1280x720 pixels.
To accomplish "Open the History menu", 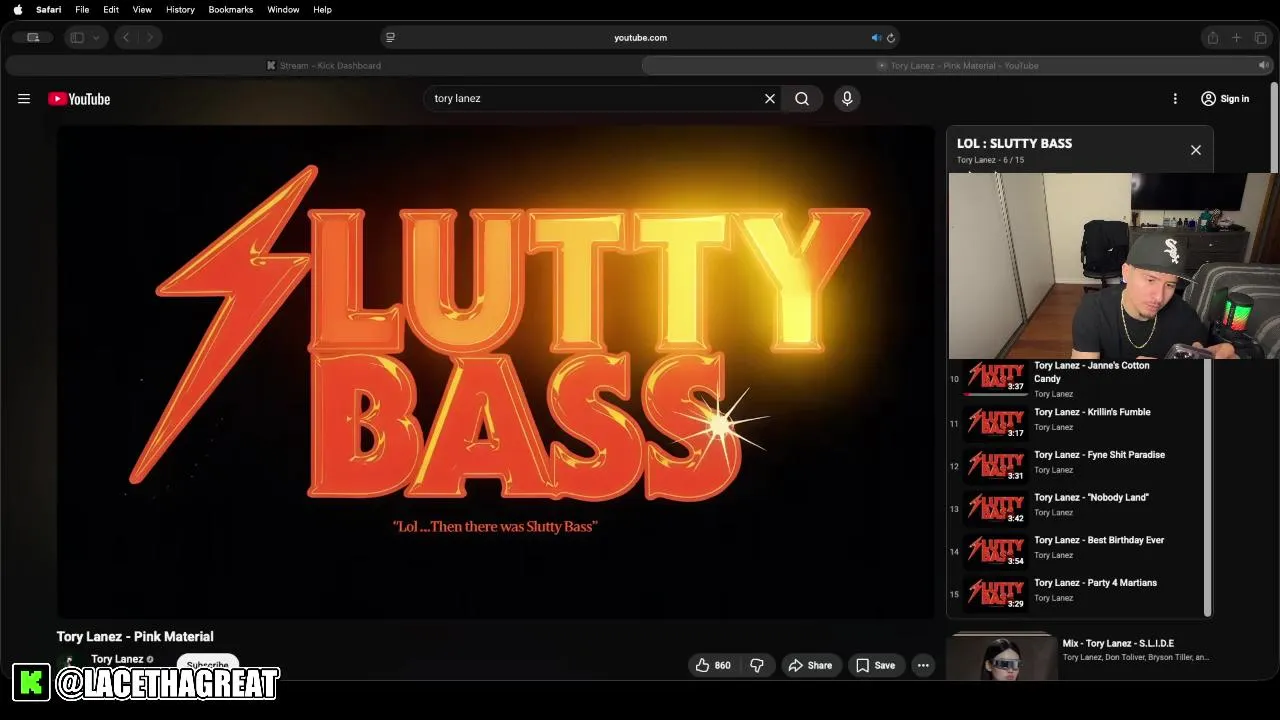I will (180, 9).
